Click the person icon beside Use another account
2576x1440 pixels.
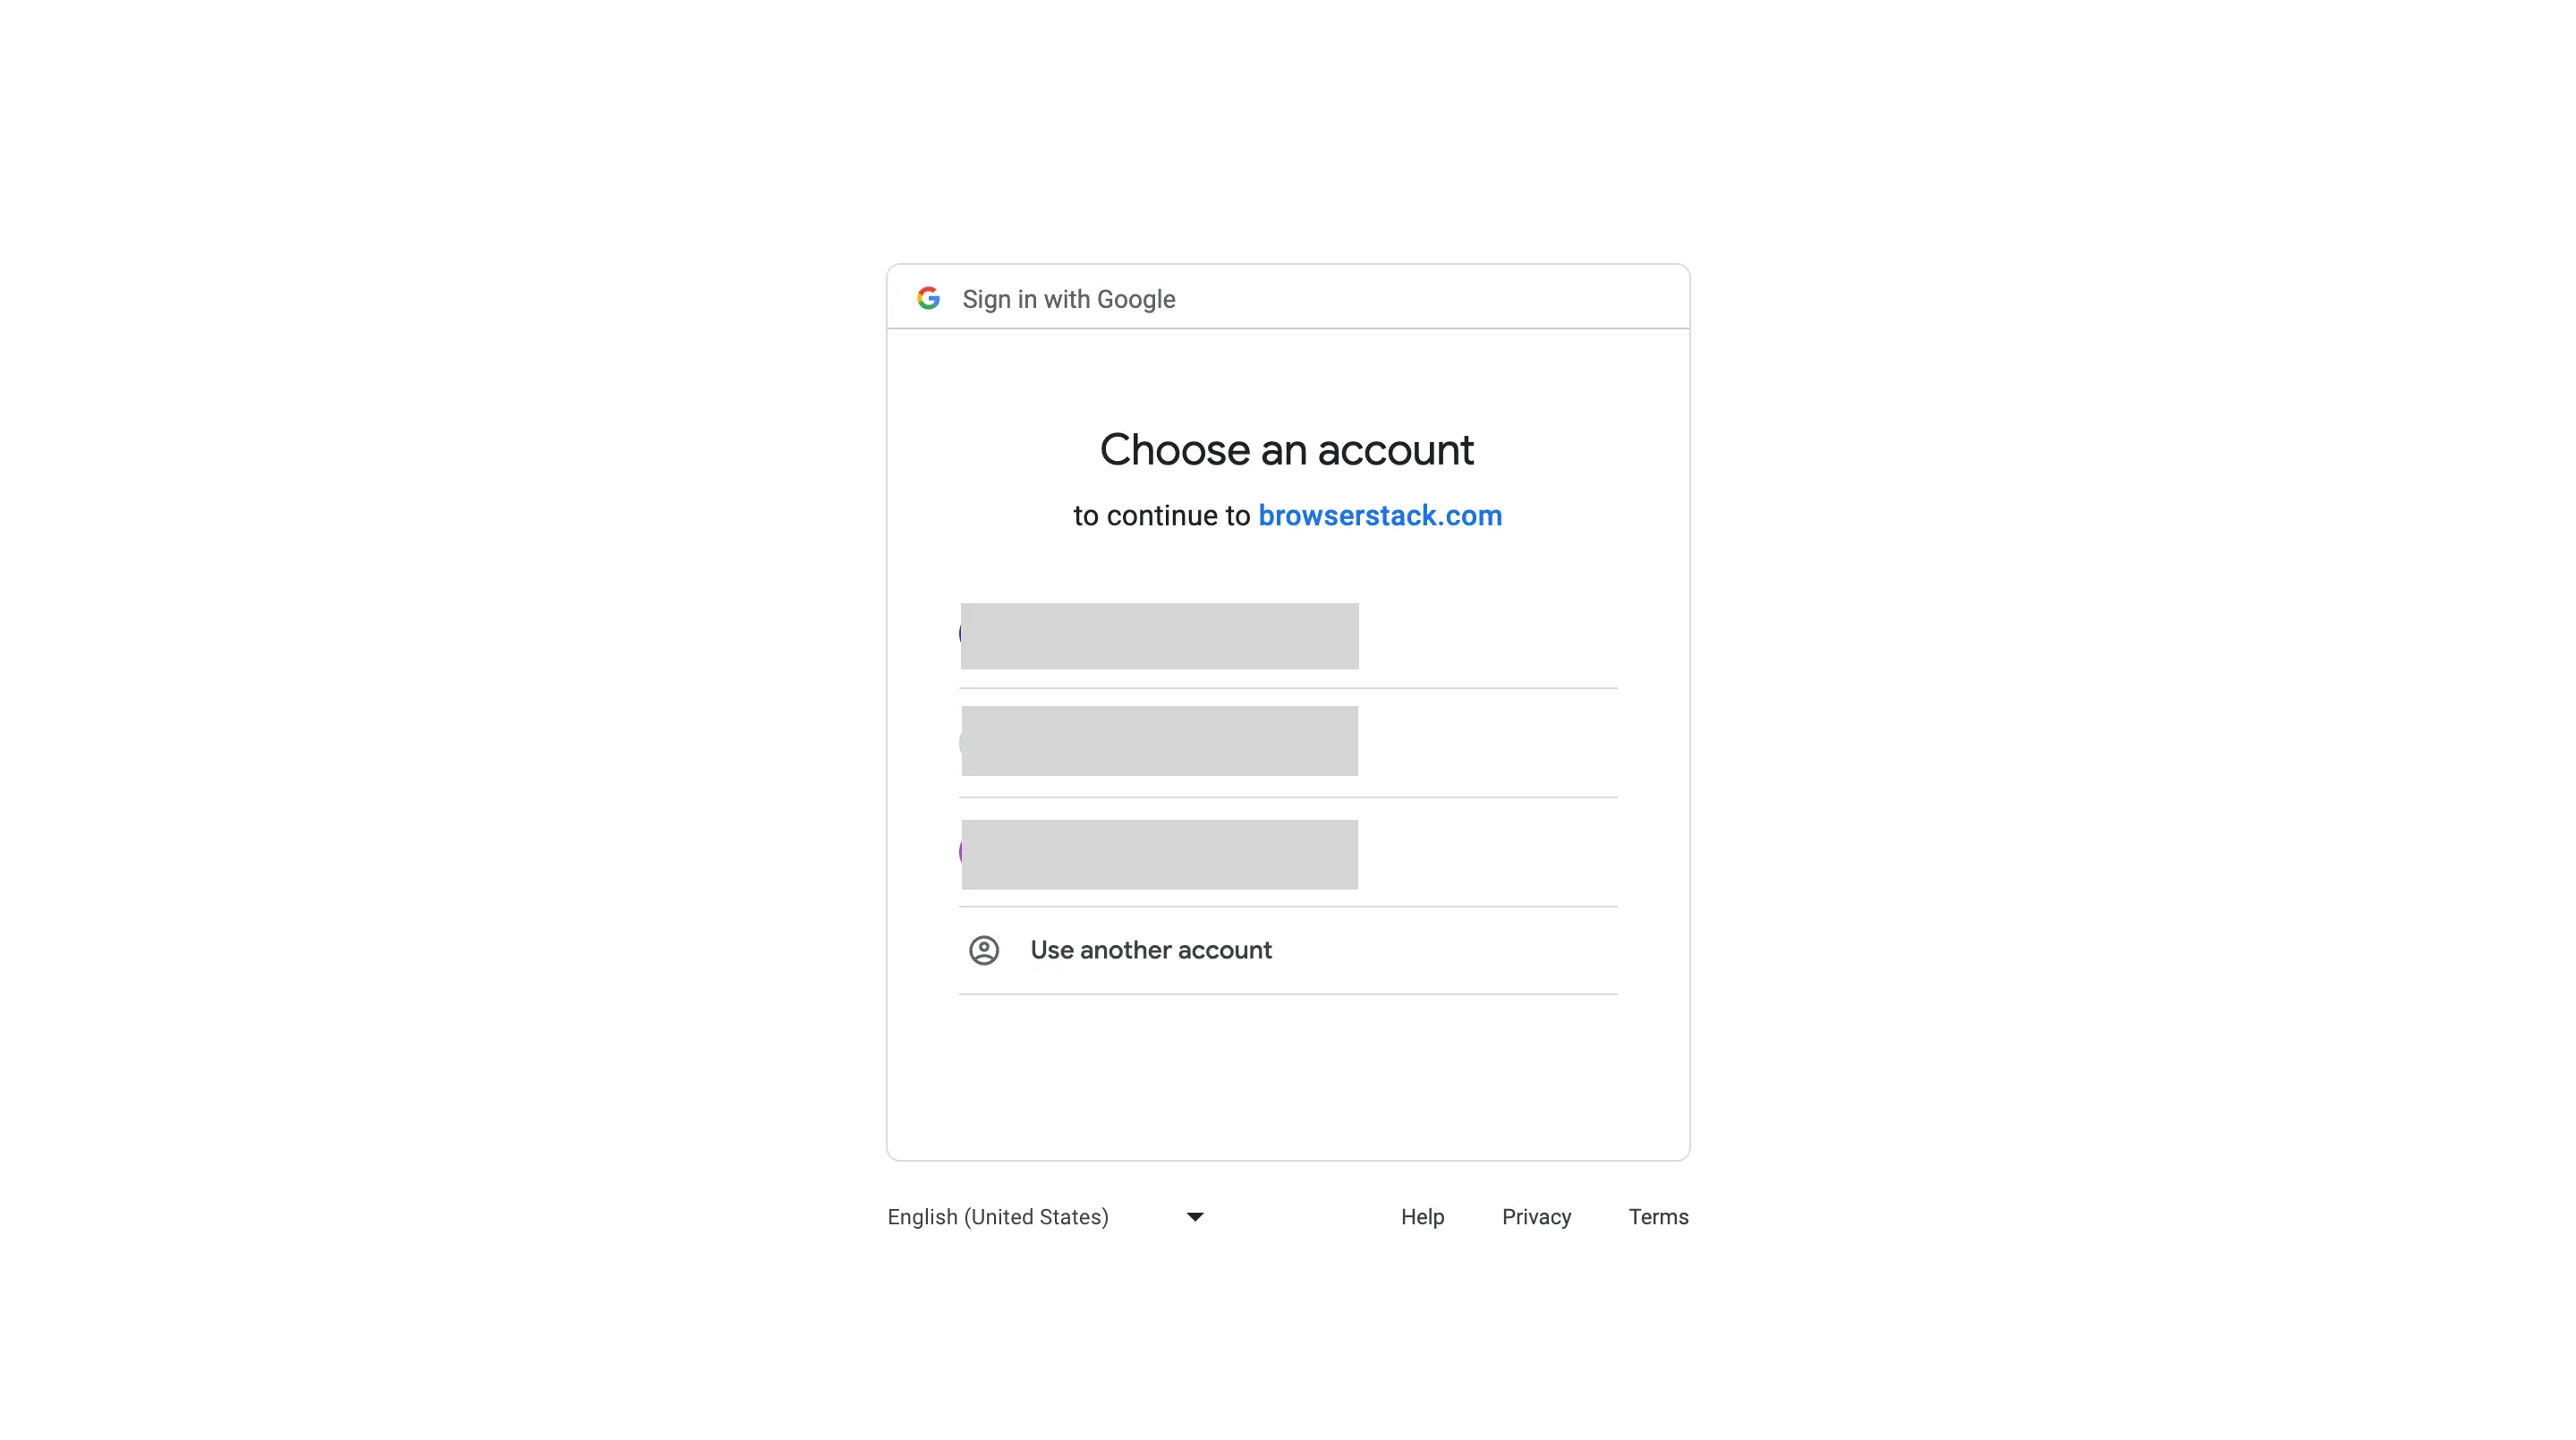tap(984, 950)
